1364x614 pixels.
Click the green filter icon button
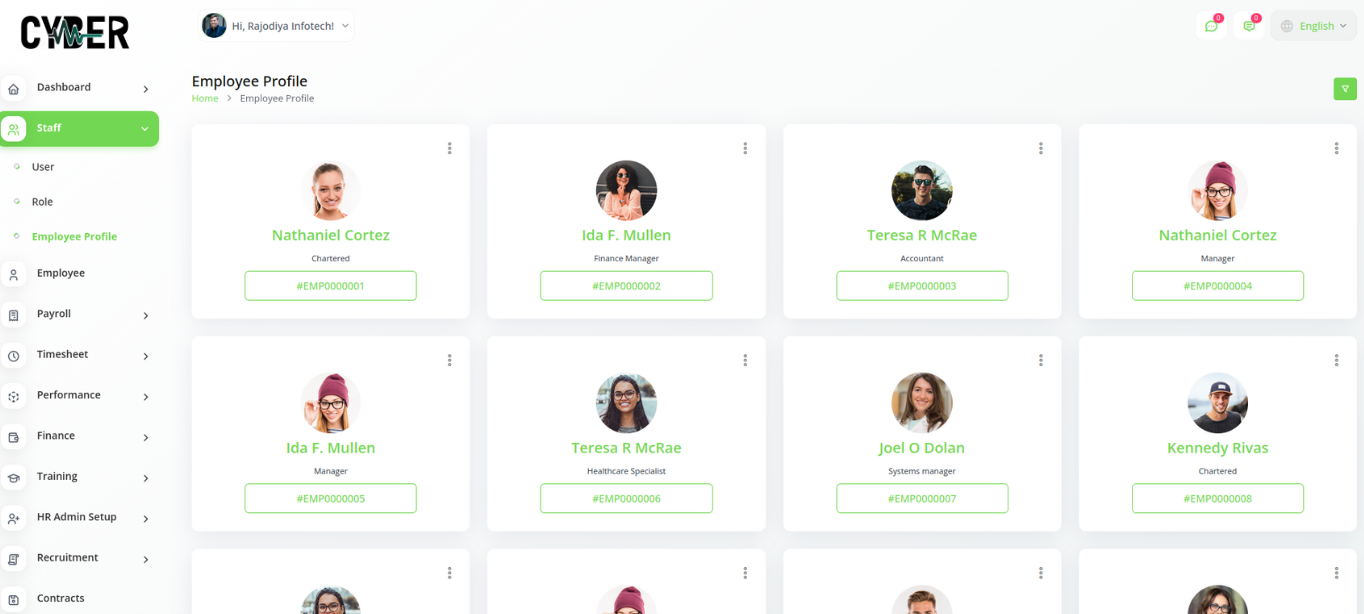pyautogui.click(x=1345, y=89)
